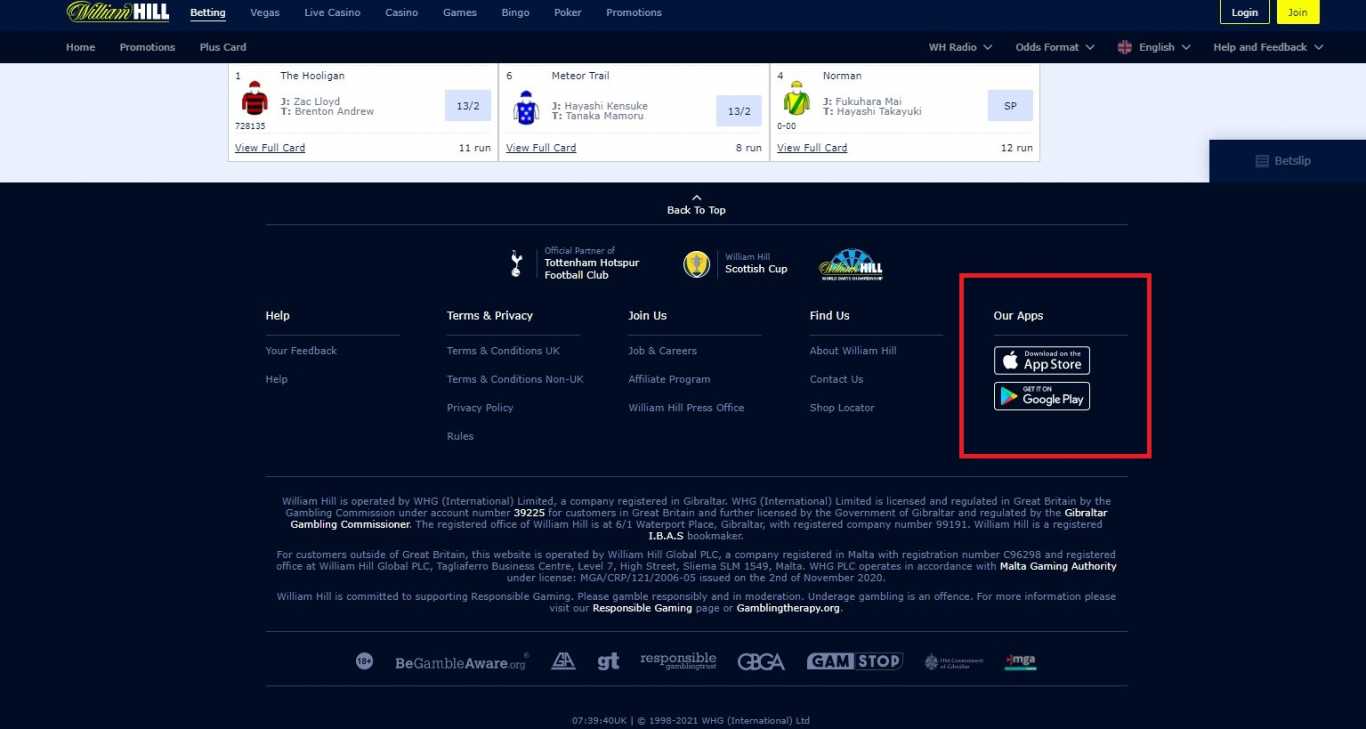Go to the Poker tab
The image size is (1366, 729).
[568, 13]
